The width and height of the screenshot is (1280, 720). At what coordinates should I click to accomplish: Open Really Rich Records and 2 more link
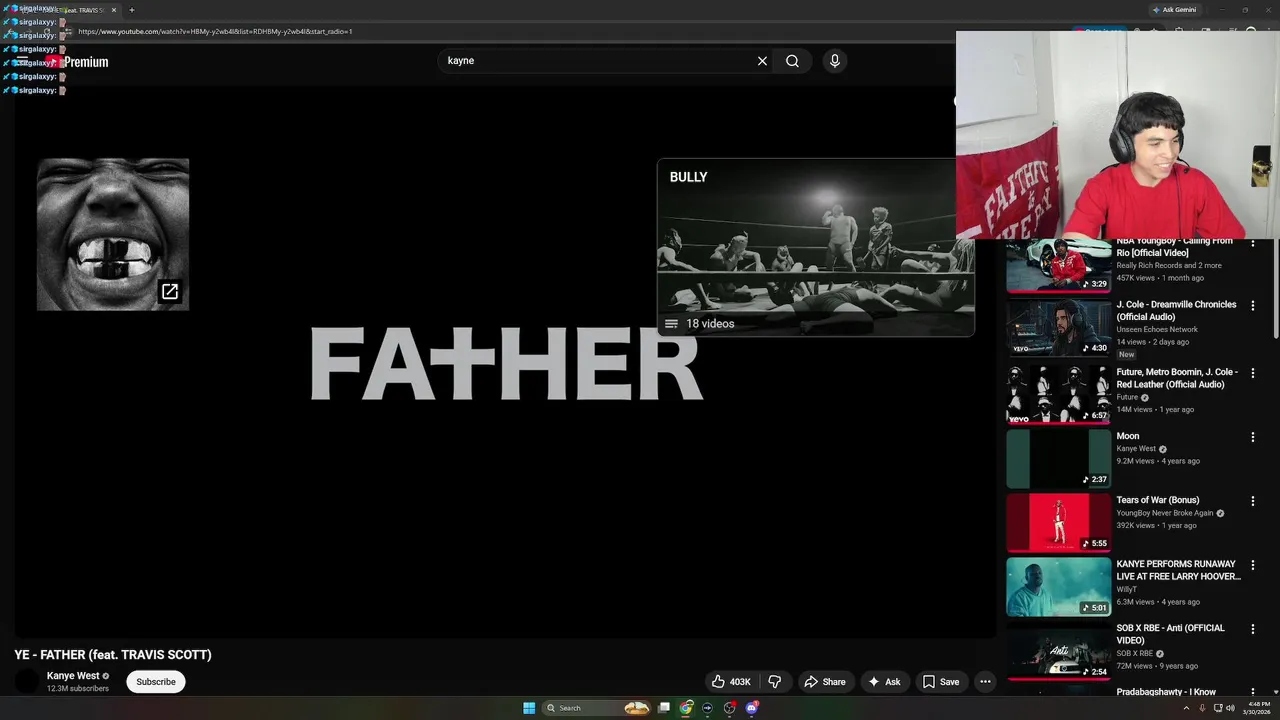coord(1168,265)
